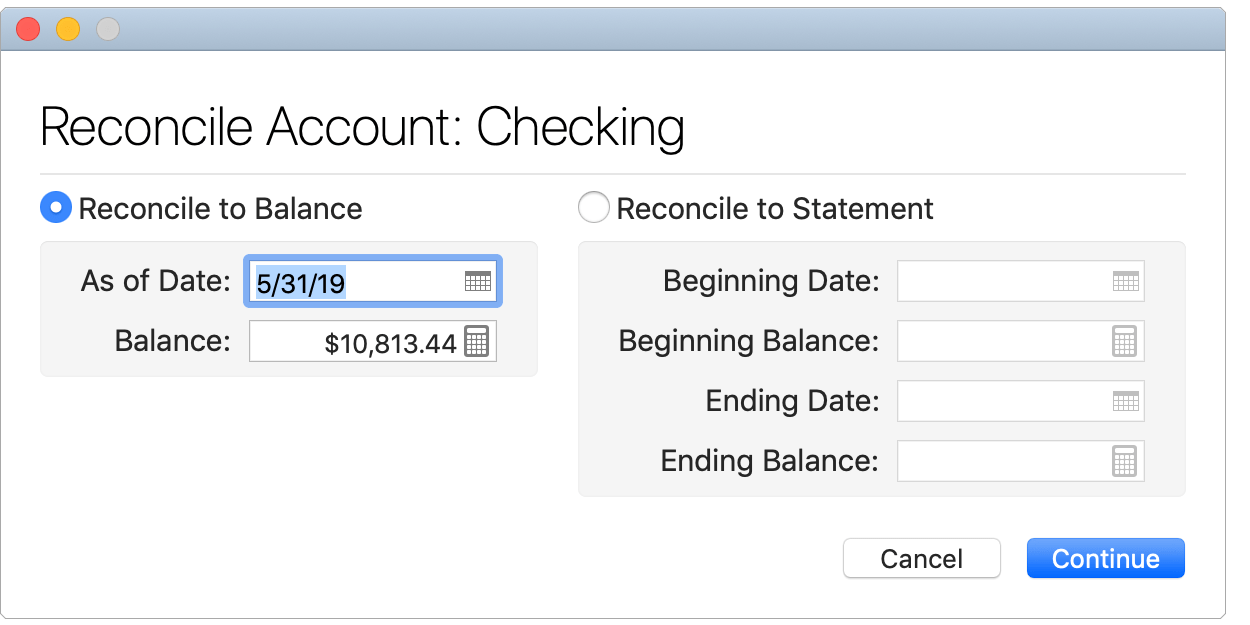1250x625 pixels.
Task: Click the Cancel button
Action: point(921,558)
